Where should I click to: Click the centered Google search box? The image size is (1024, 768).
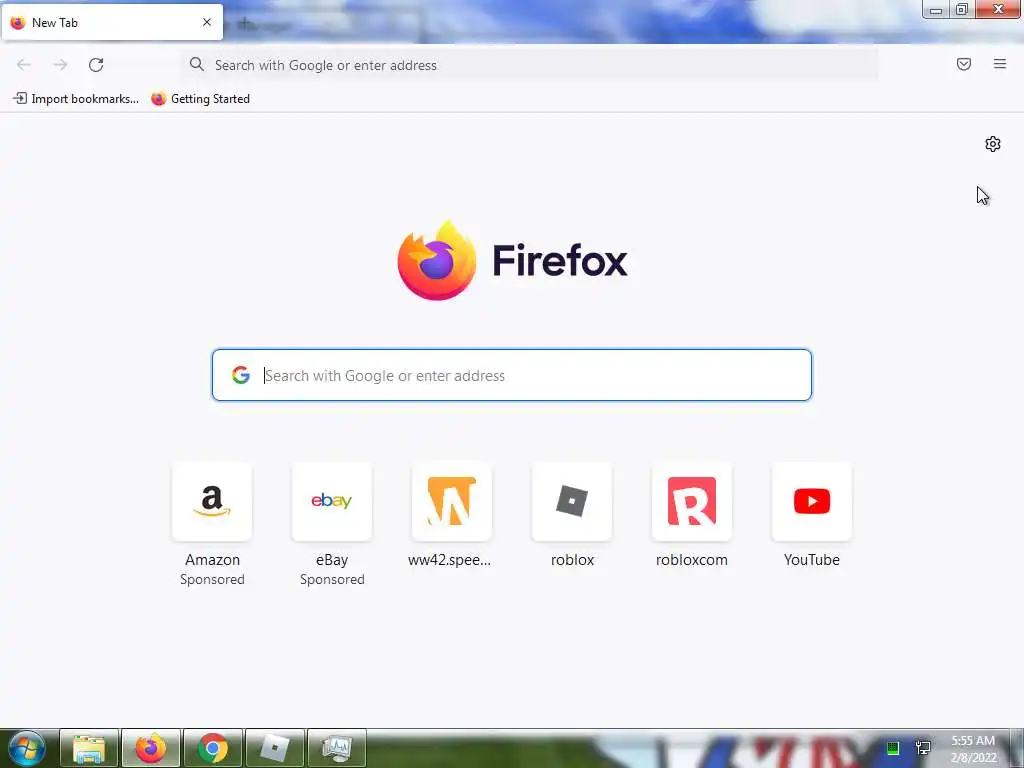(511, 375)
